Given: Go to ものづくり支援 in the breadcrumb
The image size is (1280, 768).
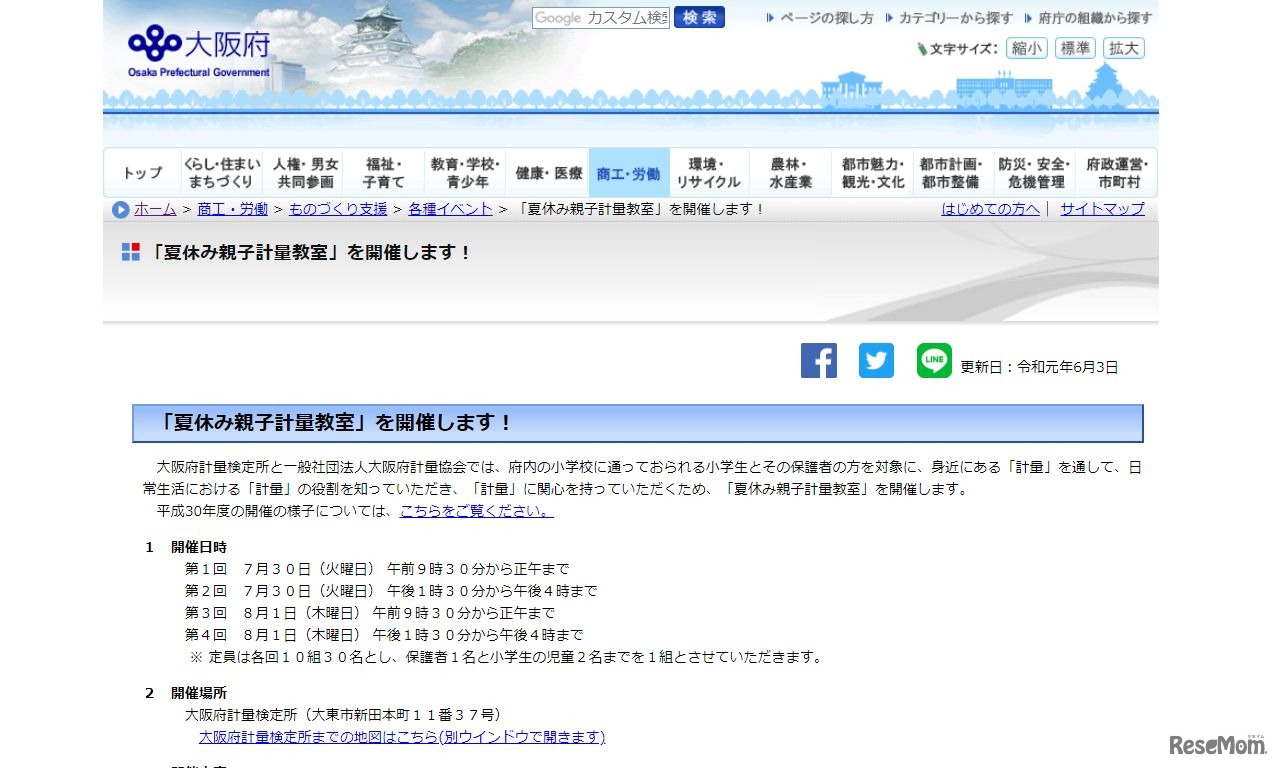Looking at the screenshot, I should [x=338, y=209].
